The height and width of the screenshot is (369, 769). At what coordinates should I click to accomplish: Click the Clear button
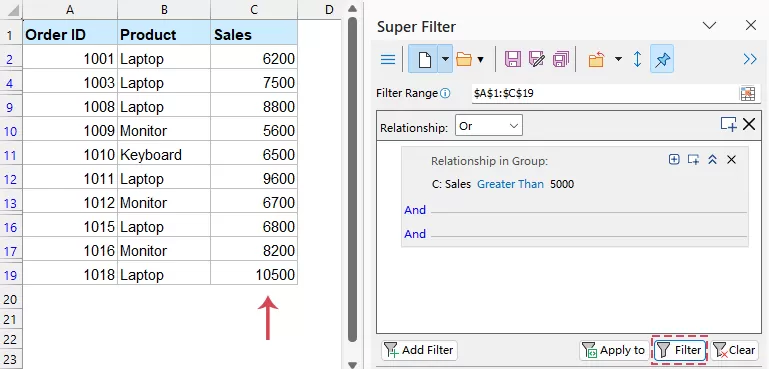734,350
